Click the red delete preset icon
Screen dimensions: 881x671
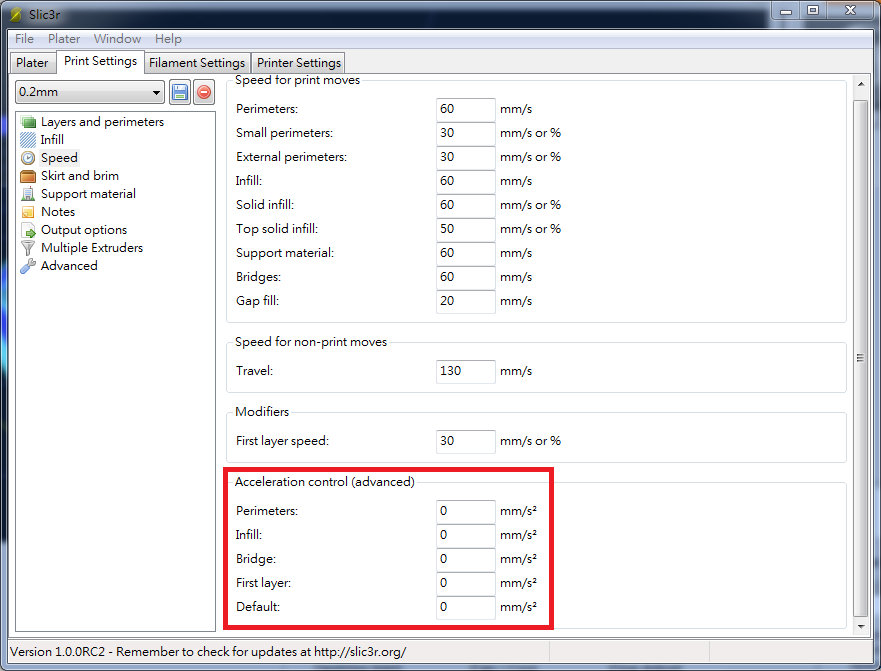click(x=204, y=92)
